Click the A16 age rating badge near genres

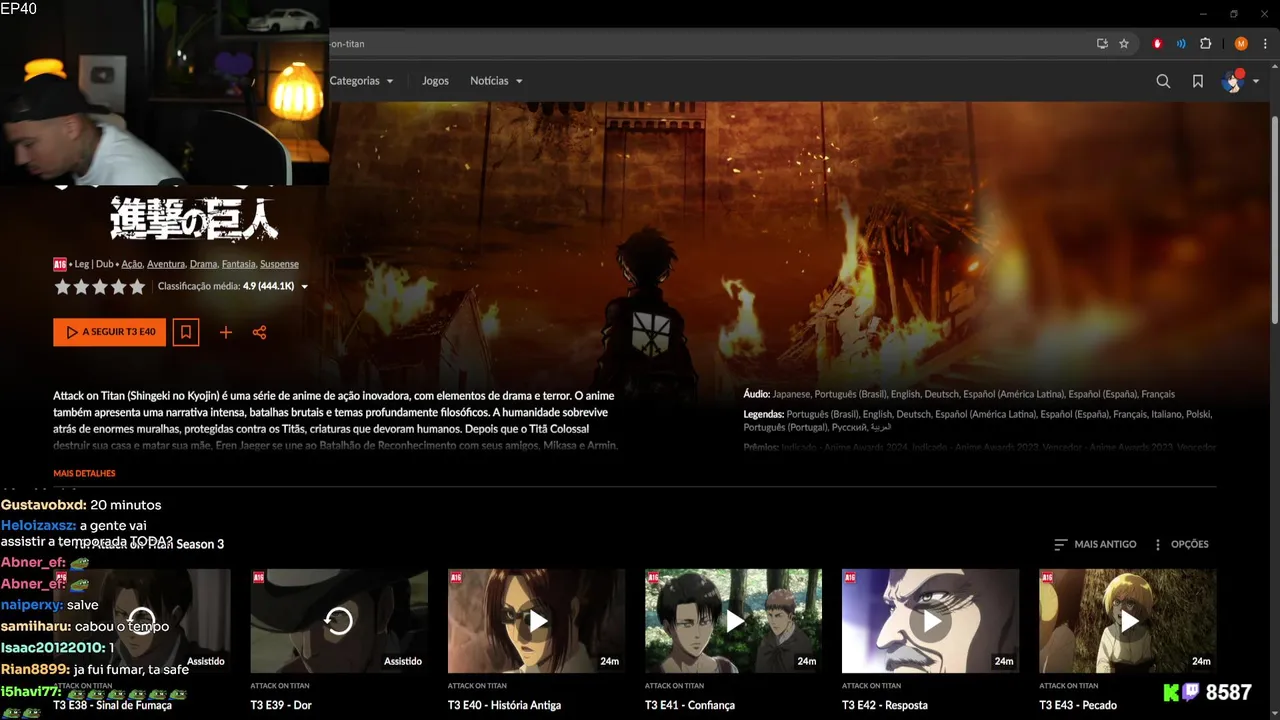tap(60, 264)
